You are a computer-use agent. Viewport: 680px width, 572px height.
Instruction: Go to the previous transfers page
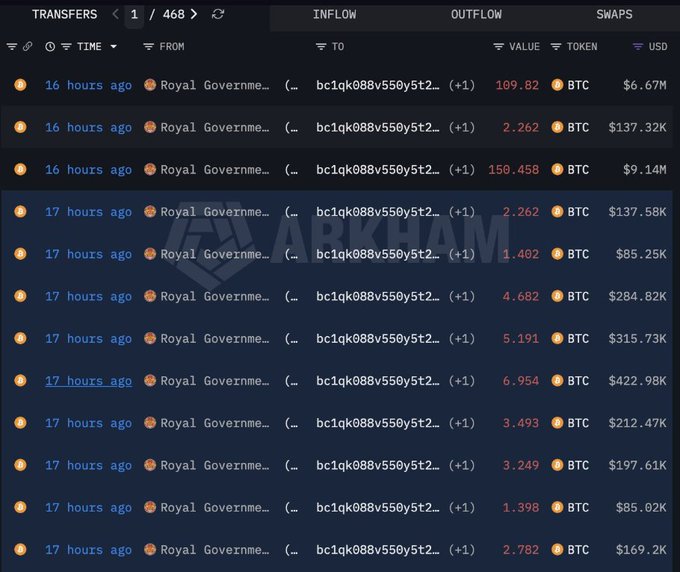(115, 14)
